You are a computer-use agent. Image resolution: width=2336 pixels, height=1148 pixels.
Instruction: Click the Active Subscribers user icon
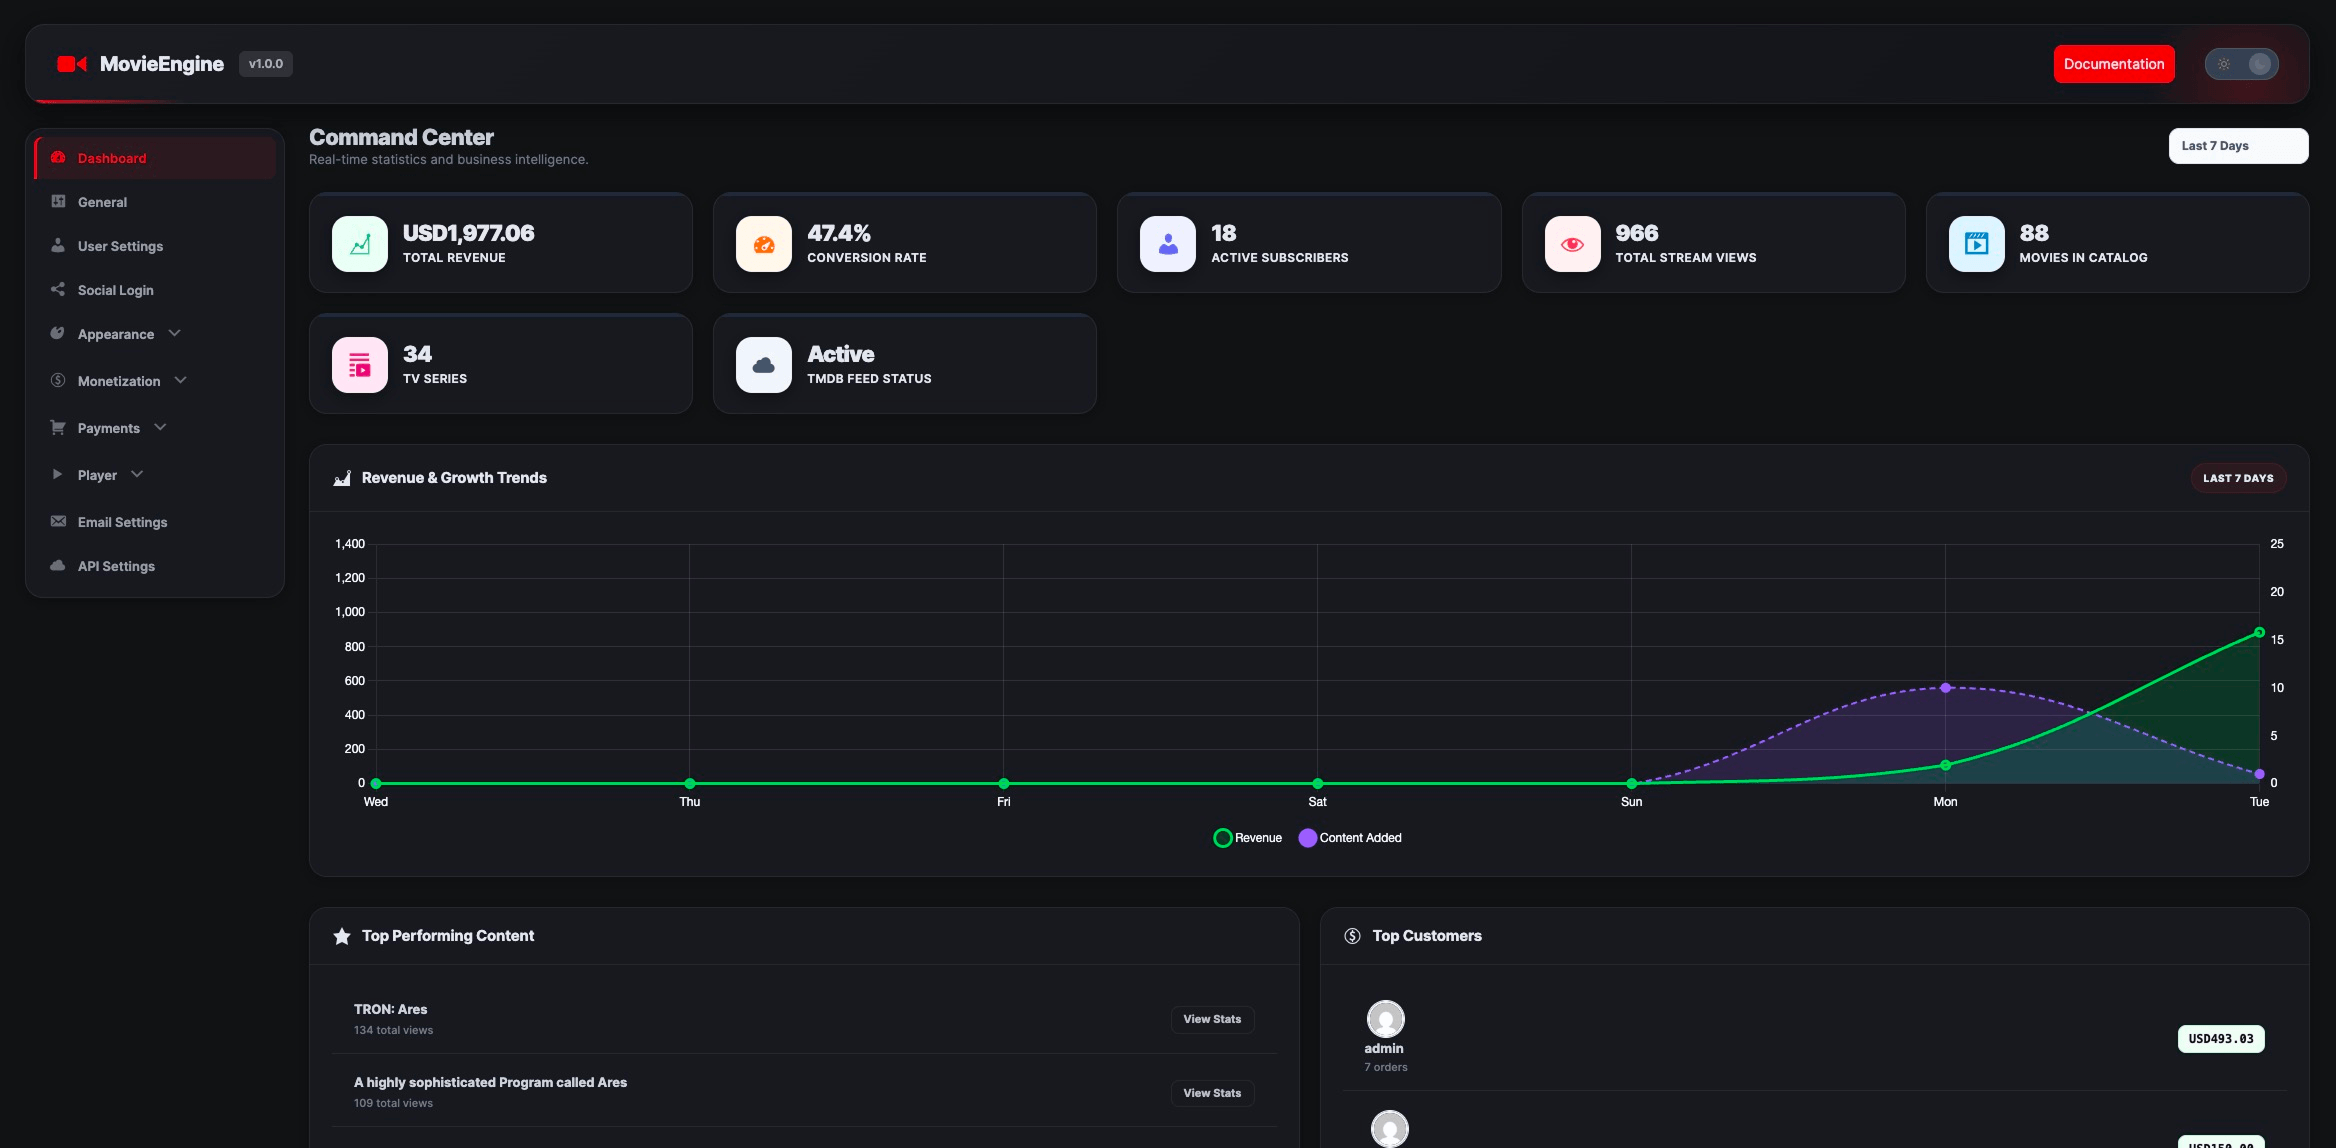tap(1168, 244)
